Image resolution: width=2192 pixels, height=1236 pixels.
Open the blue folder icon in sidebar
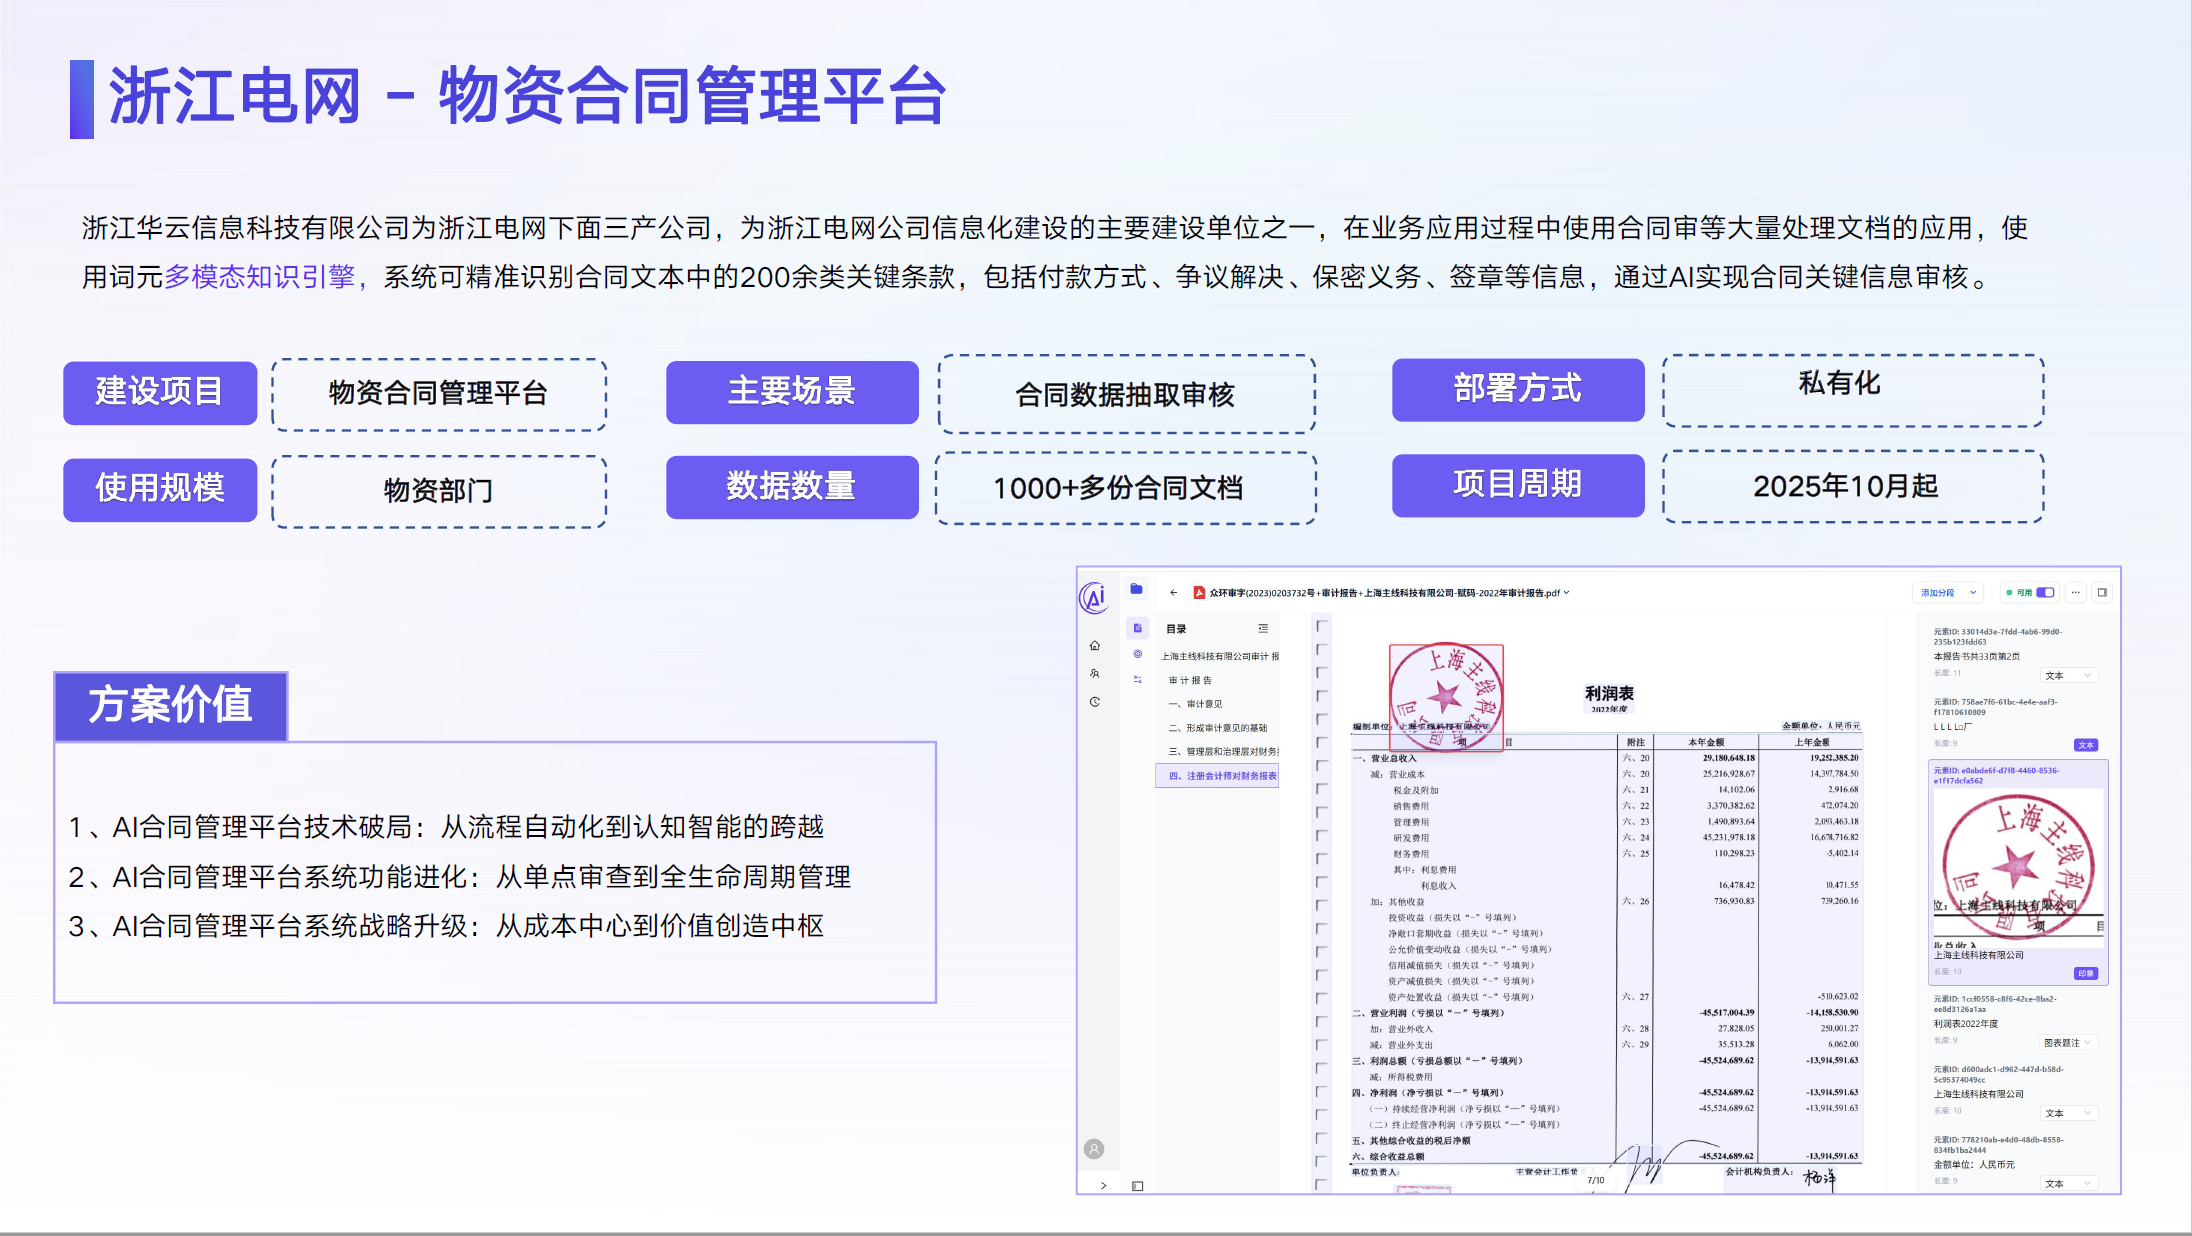point(1136,589)
